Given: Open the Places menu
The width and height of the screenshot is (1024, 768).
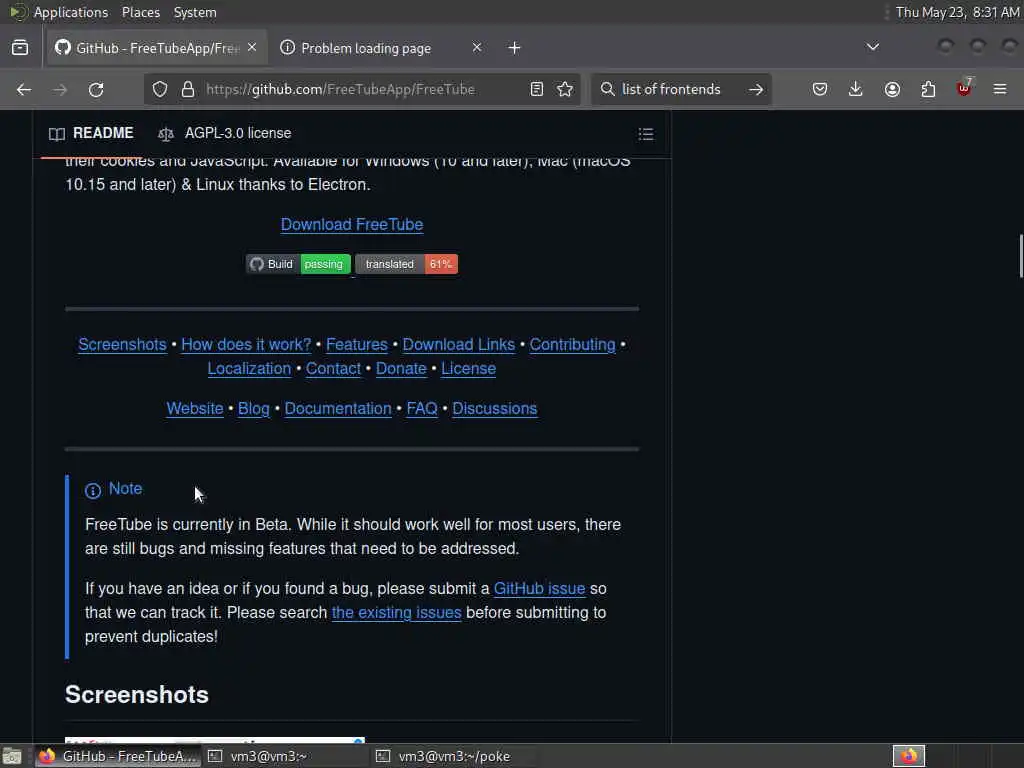Looking at the screenshot, I should click(x=140, y=12).
